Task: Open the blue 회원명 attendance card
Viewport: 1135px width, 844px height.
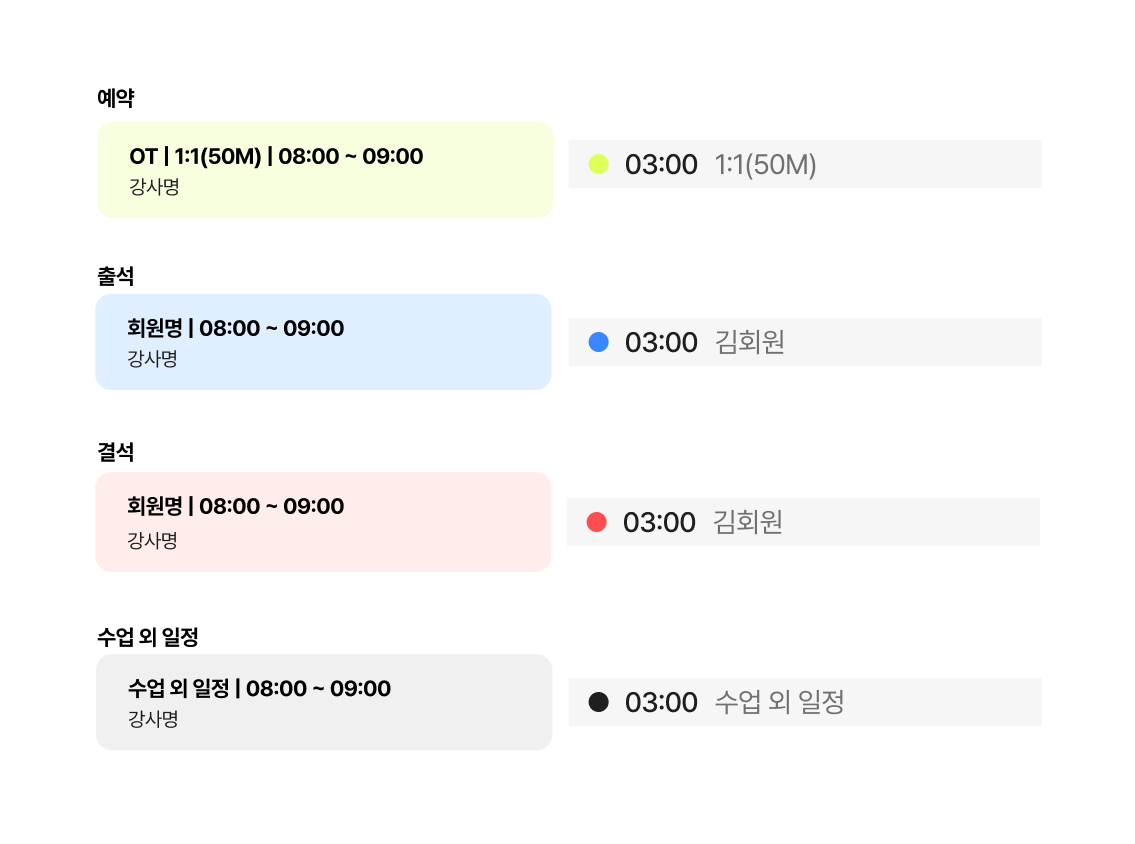Action: click(x=323, y=341)
